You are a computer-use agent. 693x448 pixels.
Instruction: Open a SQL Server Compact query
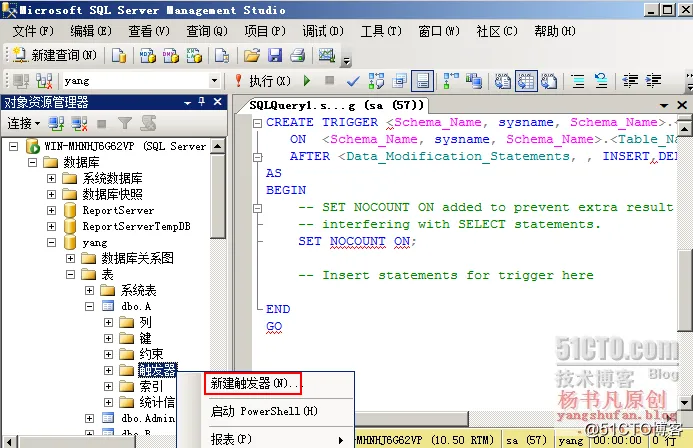[222, 56]
